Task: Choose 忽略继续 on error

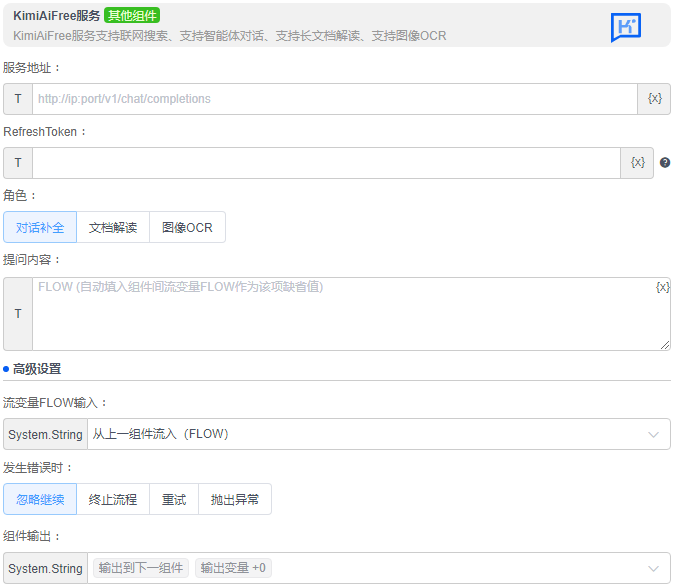Action: tap(40, 499)
